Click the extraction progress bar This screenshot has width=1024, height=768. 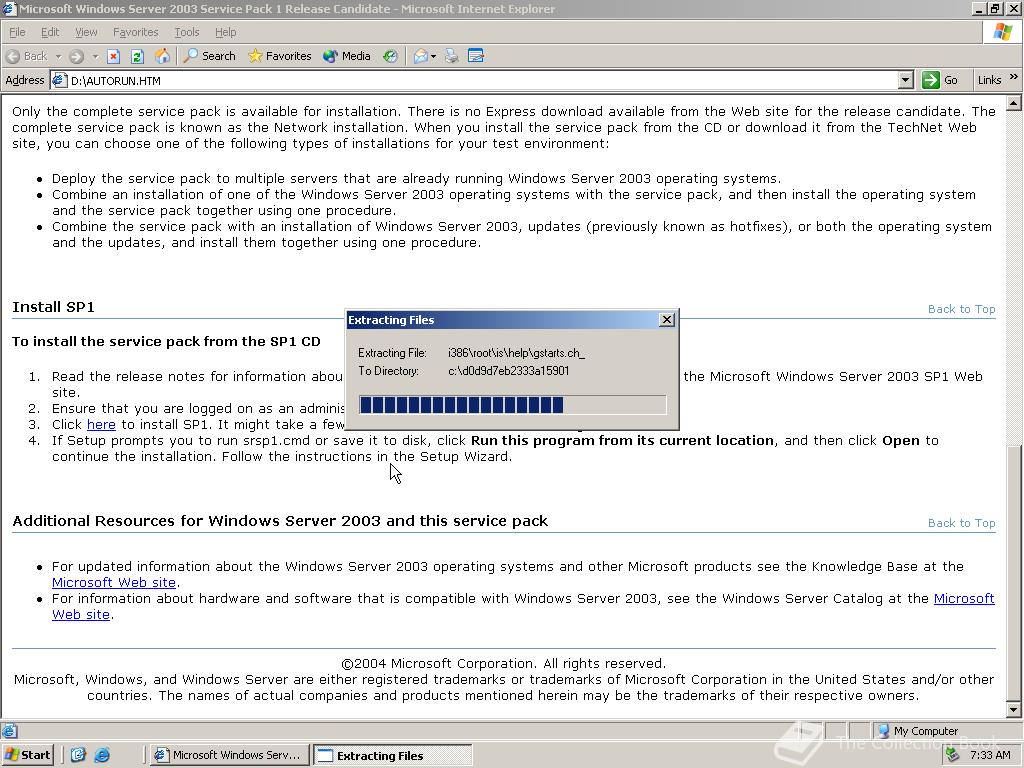[513, 405]
